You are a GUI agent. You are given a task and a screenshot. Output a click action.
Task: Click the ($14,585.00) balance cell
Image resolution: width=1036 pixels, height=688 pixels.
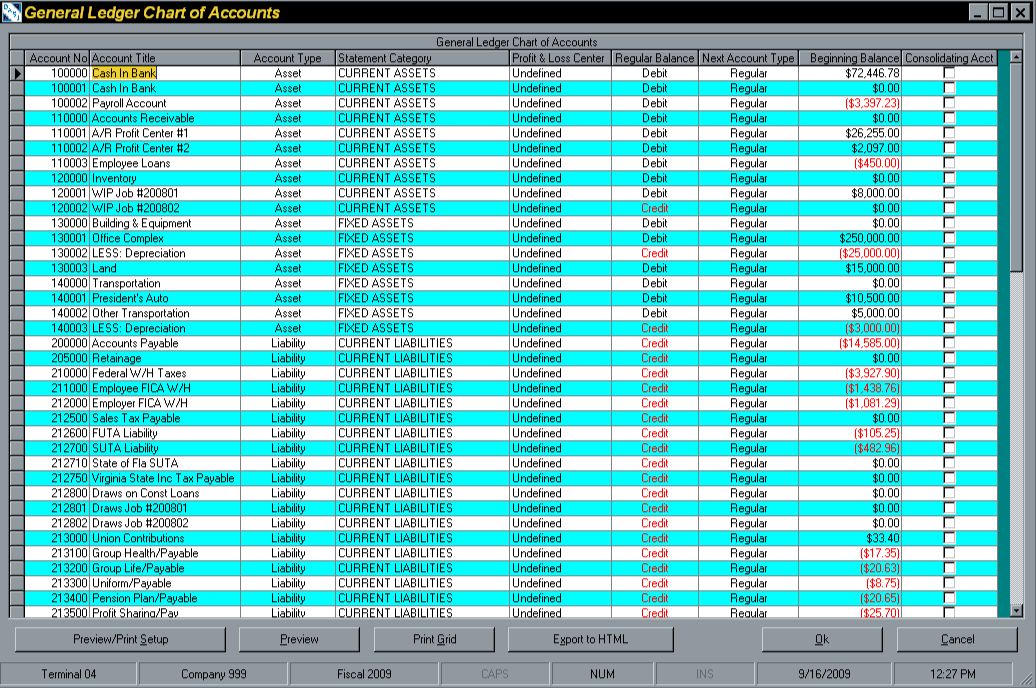point(850,343)
